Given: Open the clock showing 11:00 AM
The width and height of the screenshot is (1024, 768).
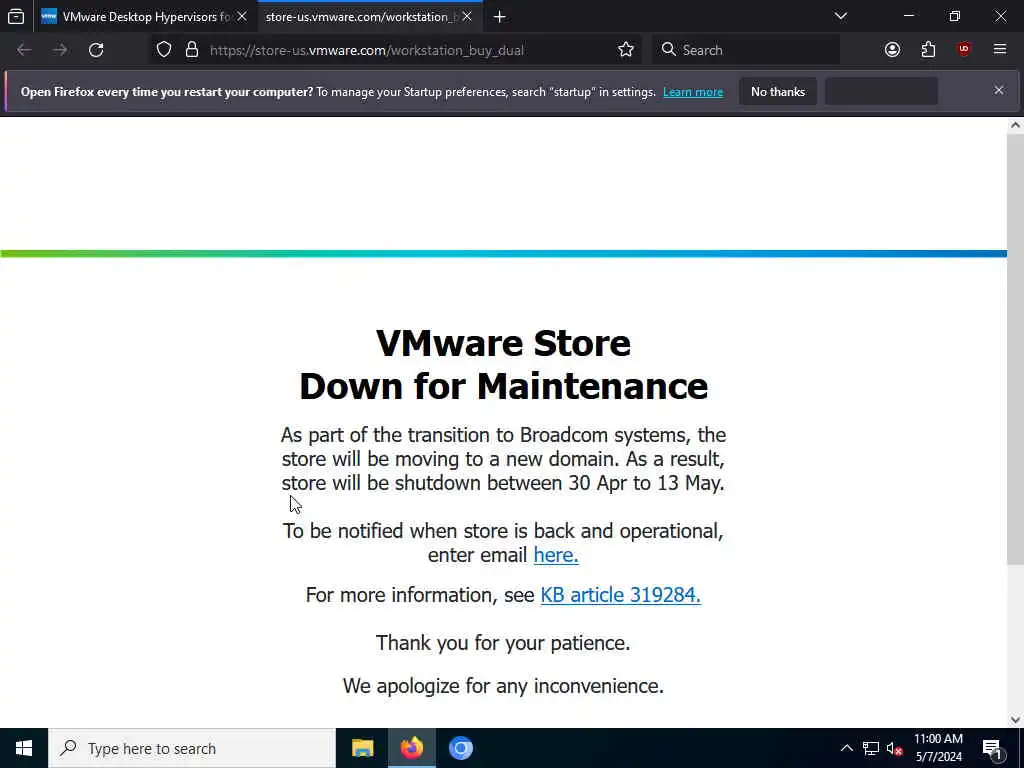Looking at the screenshot, I should (938, 748).
